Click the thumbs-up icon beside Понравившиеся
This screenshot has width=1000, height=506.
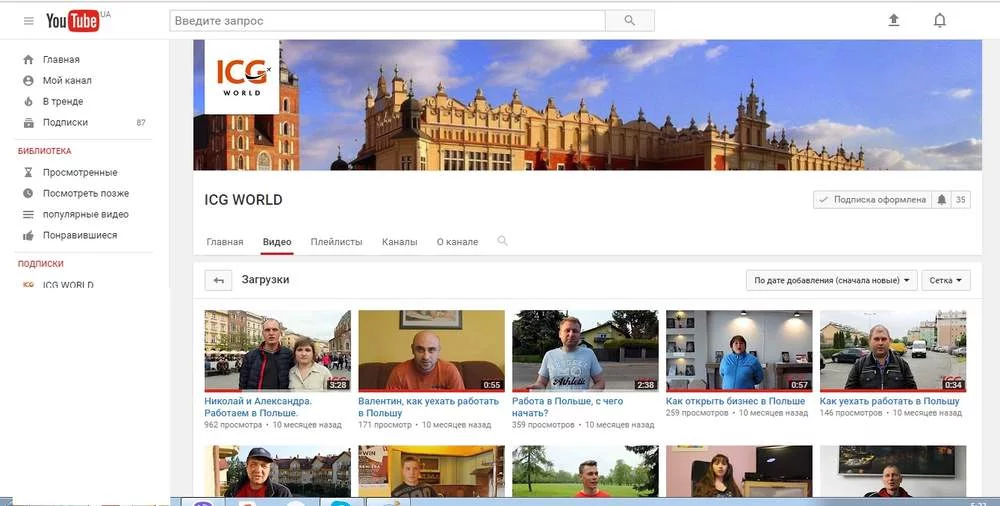point(28,235)
